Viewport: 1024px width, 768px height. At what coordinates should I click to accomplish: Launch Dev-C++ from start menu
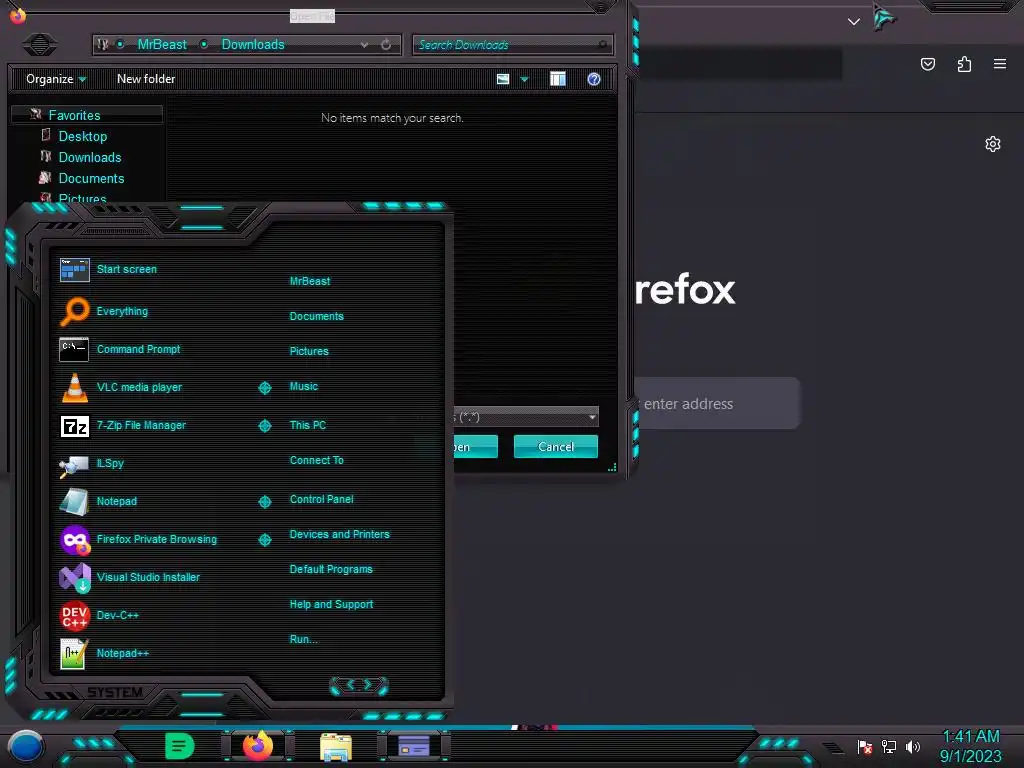pos(99,615)
